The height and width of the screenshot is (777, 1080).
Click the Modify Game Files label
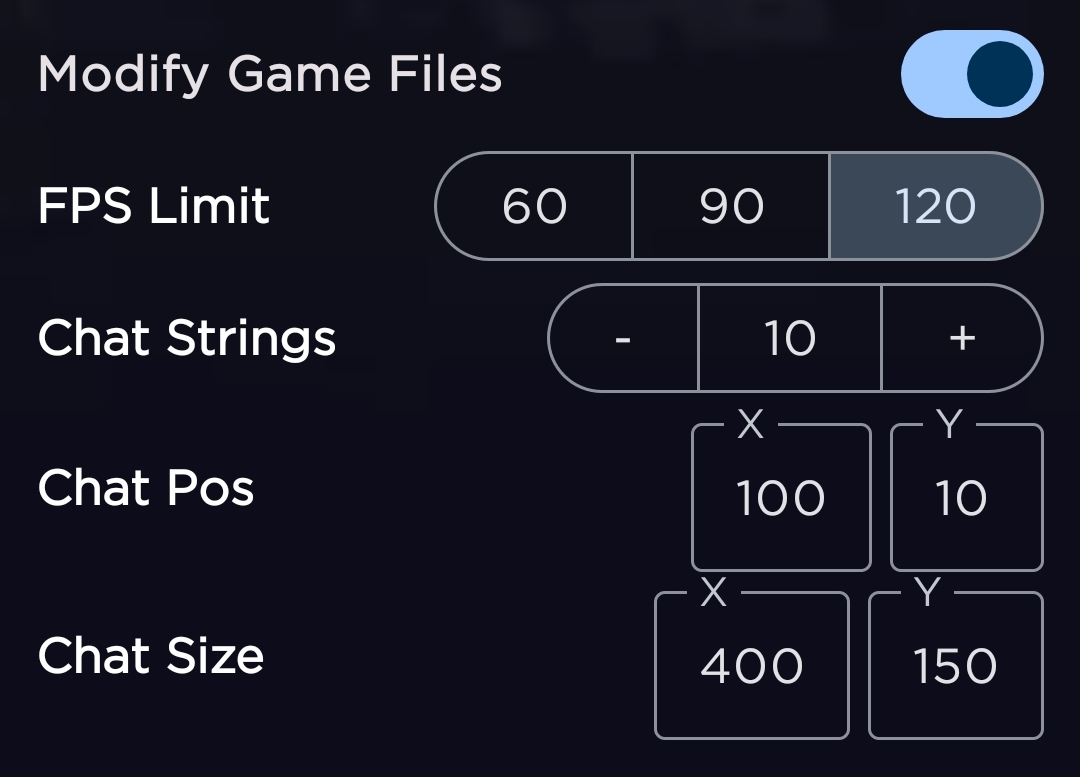click(270, 75)
